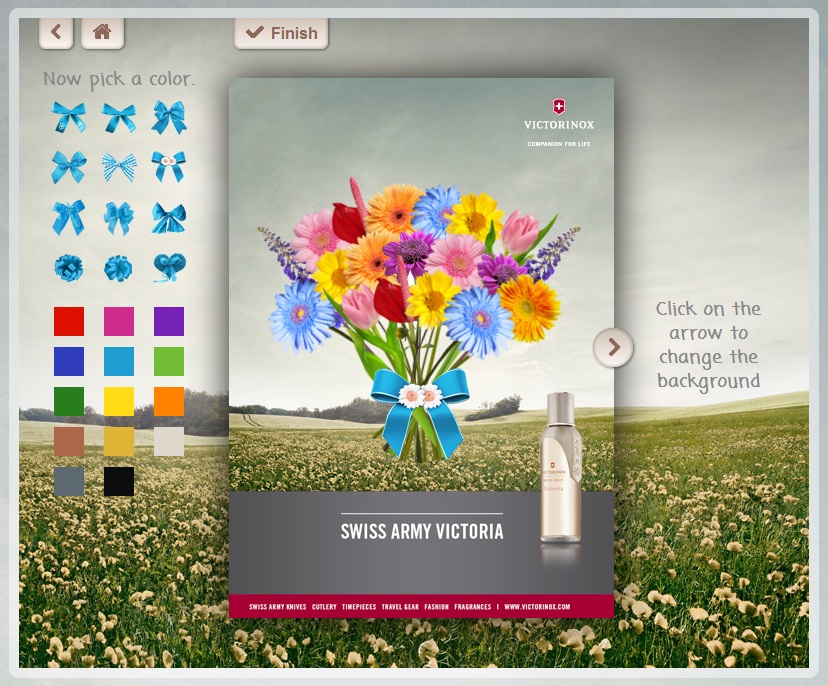
Task: Choose the black color swatch
Action: 119,481
